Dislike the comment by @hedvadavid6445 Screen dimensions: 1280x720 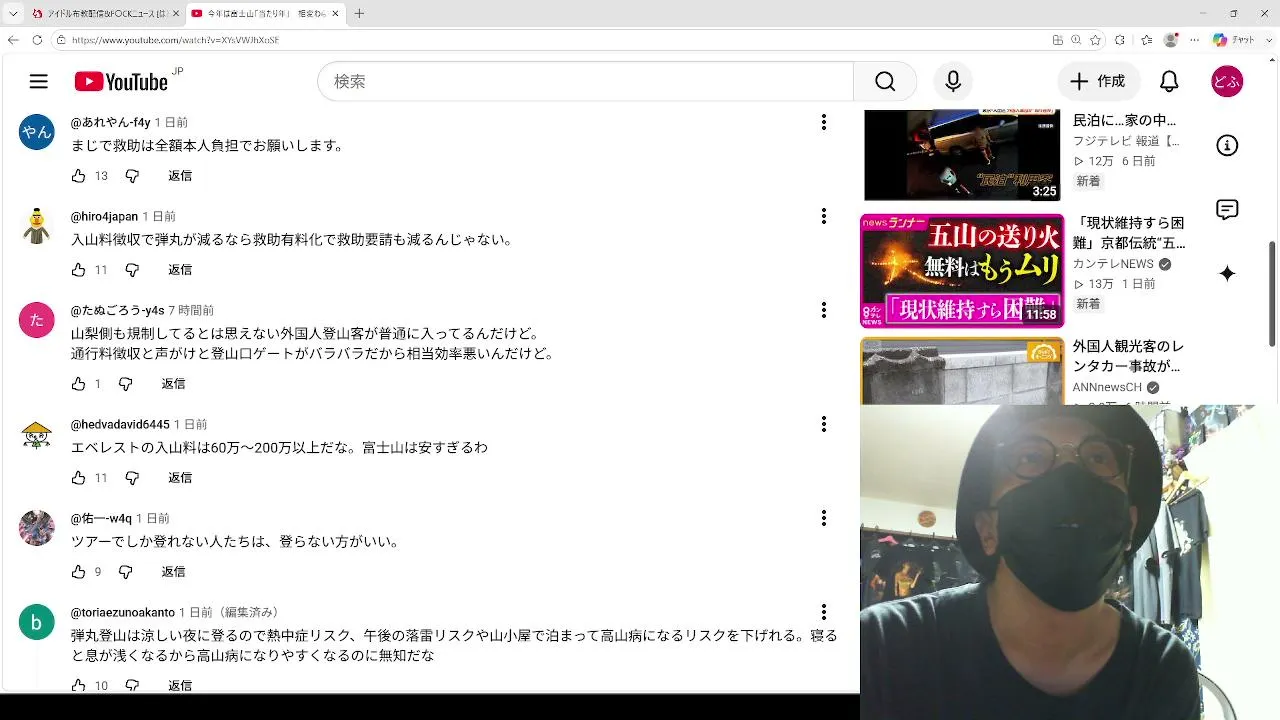132,478
